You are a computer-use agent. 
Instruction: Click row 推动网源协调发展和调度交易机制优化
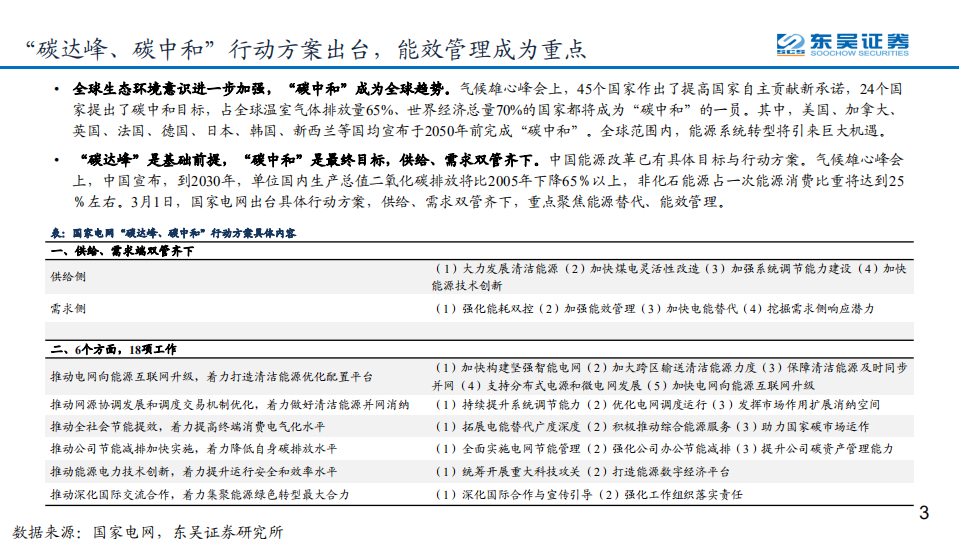480,405
